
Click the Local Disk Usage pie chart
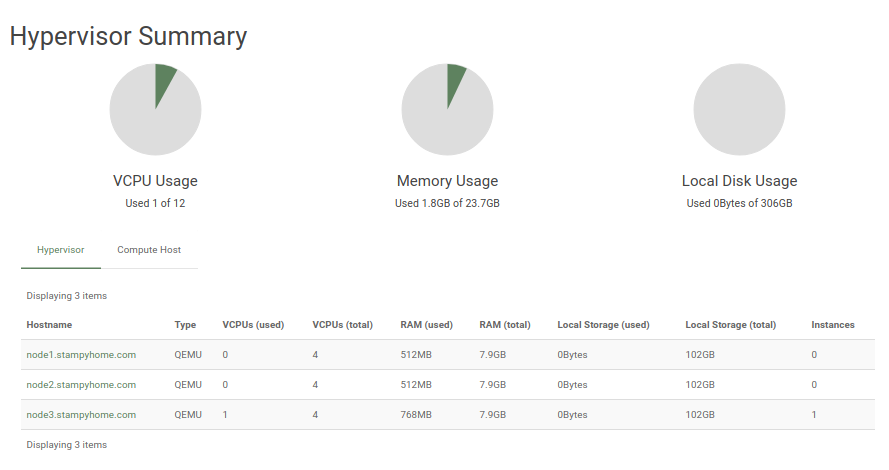tap(739, 109)
